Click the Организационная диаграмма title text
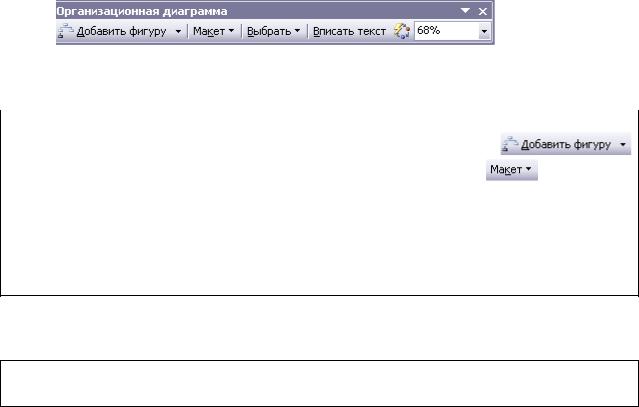Viewport: 639px width, 407px height. pyautogui.click(x=142, y=11)
